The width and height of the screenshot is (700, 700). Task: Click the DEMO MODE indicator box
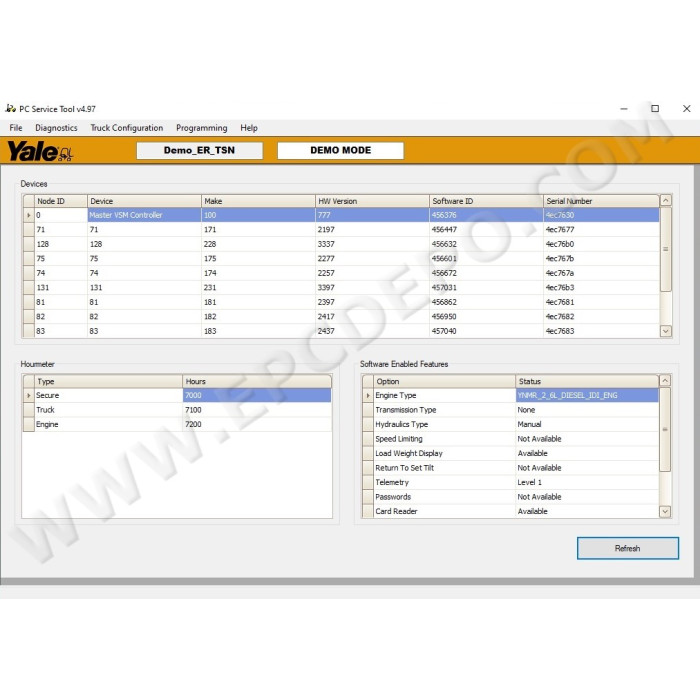coord(341,150)
